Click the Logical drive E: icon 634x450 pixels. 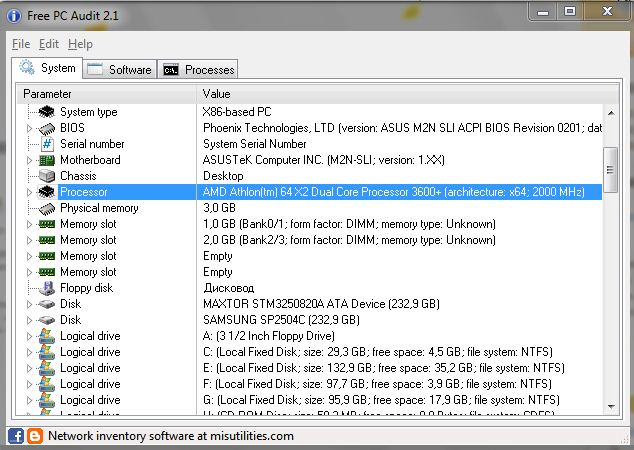point(46,368)
